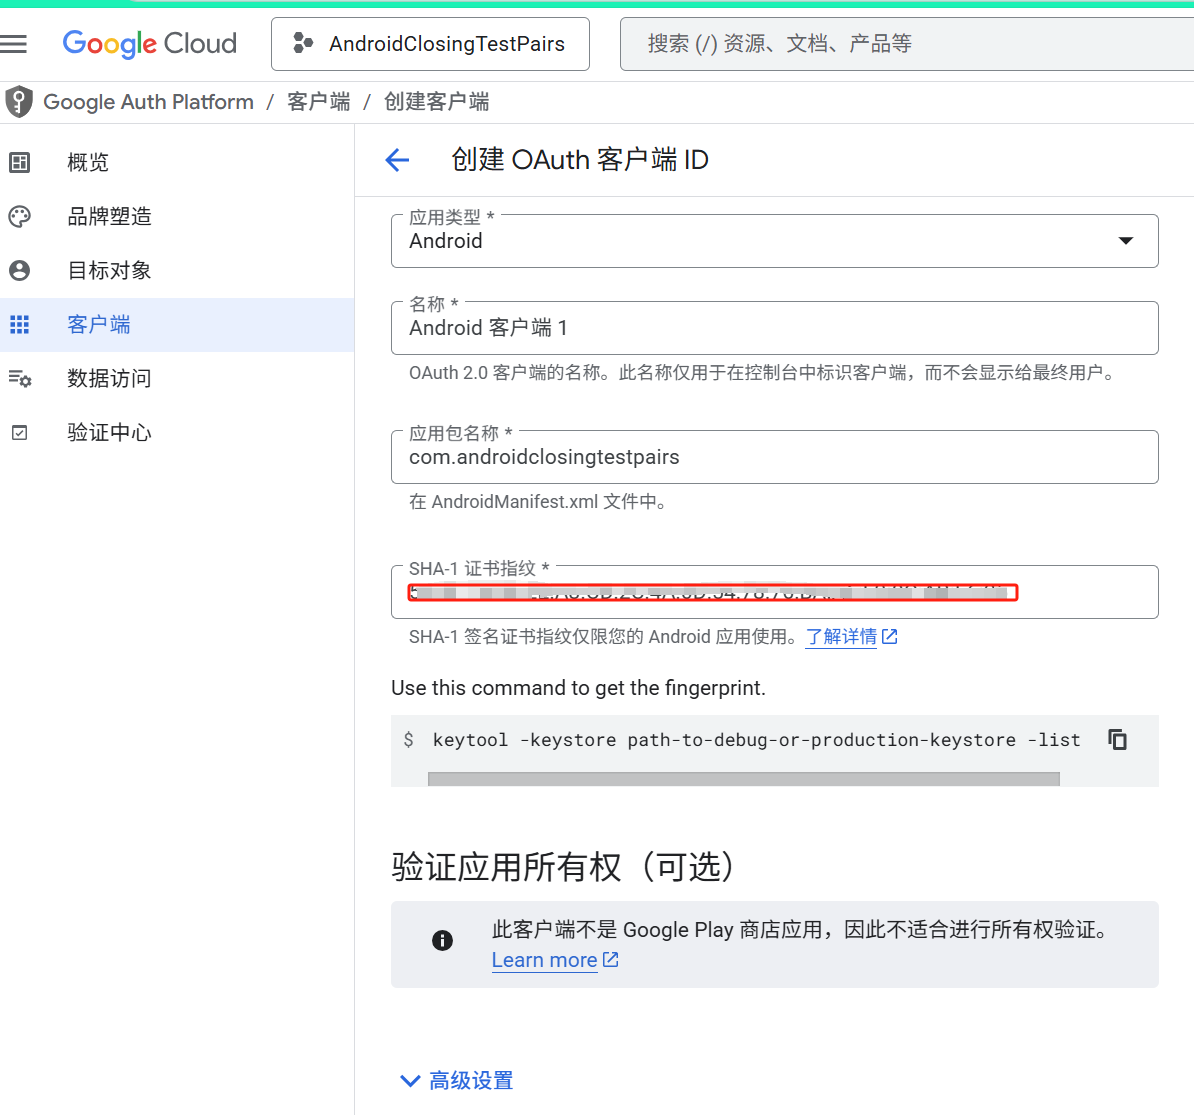Open 概览 in the sidebar
Image resolution: width=1194 pixels, height=1115 pixels.
coord(177,162)
